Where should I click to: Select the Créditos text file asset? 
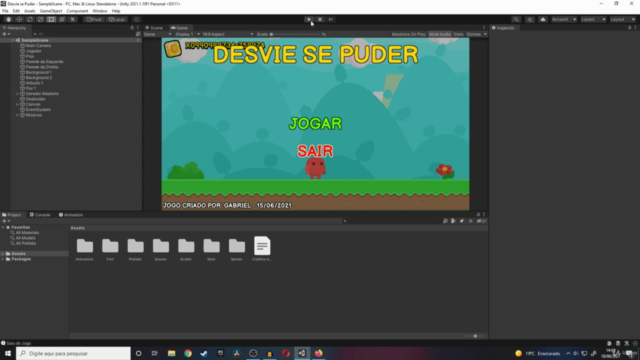click(262, 249)
